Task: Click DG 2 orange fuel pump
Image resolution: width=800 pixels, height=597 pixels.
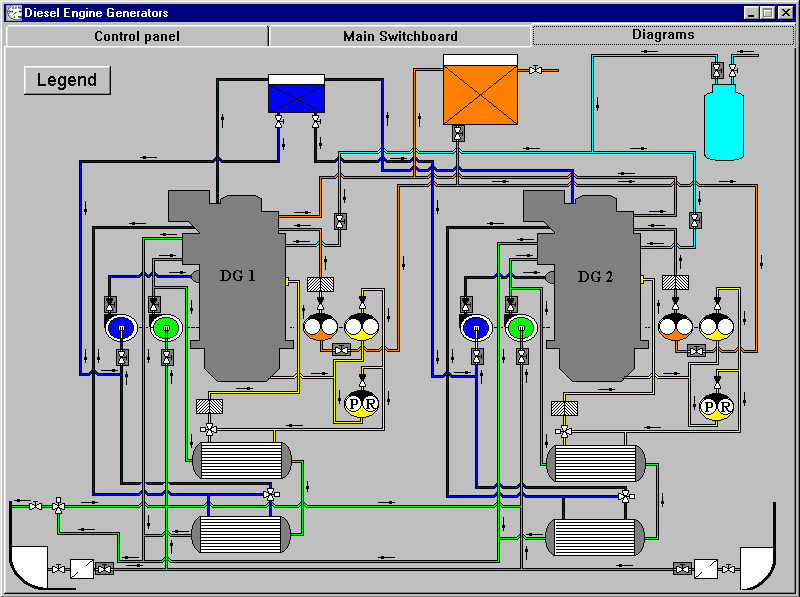Action: (675, 327)
